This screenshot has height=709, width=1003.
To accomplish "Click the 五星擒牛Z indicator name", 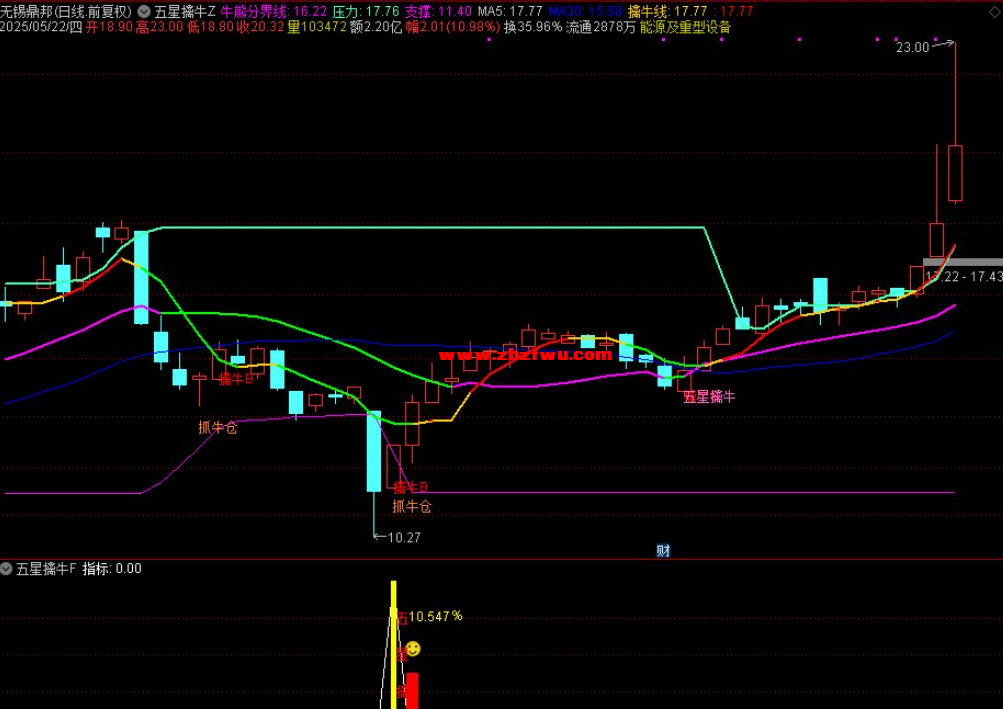I will pos(185,12).
